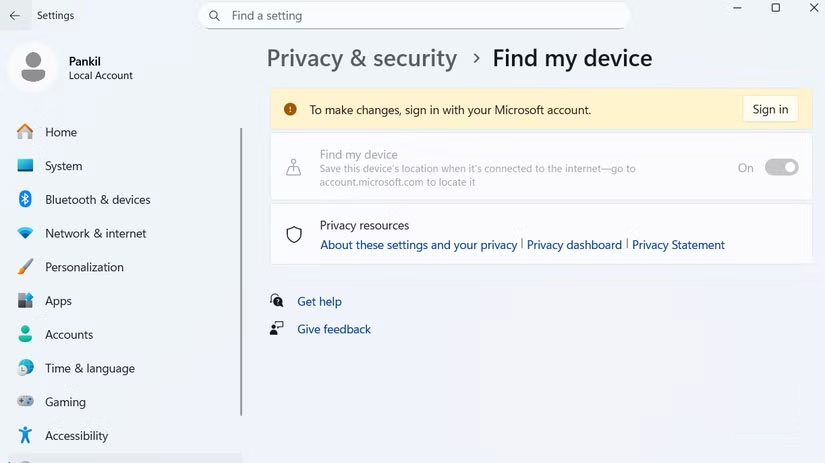
Task: Go to System settings
Action: [63, 166]
